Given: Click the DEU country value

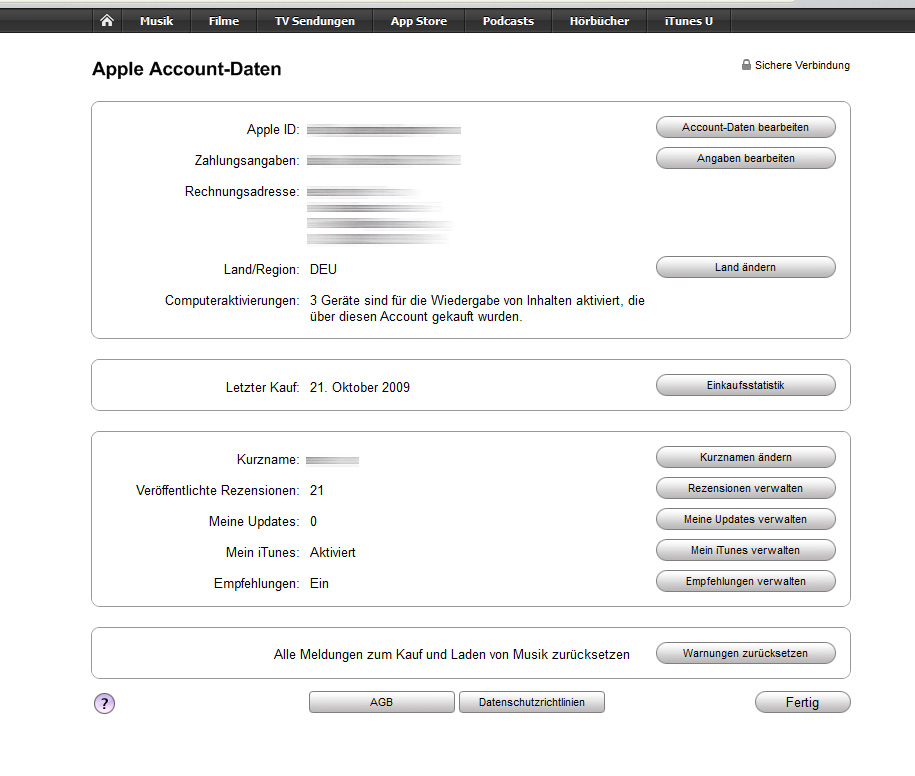Looking at the screenshot, I should coord(323,270).
